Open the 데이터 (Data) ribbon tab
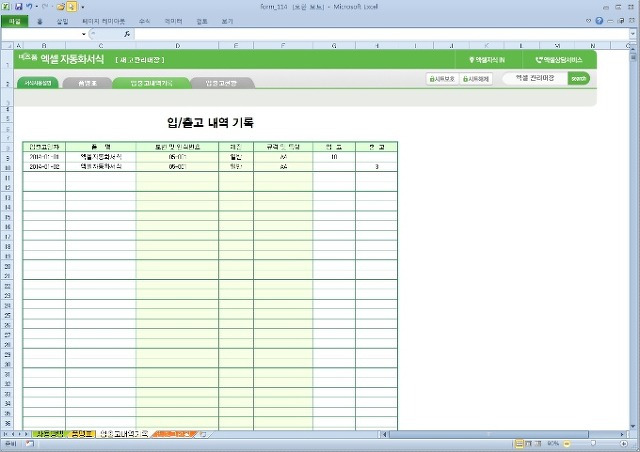This screenshot has height=452, width=640. (x=173, y=21)
